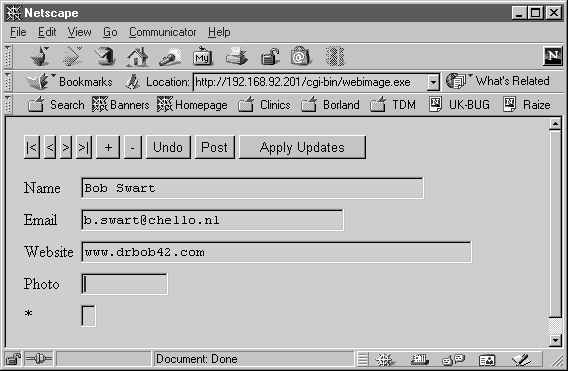Go to next record with > button
Screen dimensions: 568x371
point(66,147)
